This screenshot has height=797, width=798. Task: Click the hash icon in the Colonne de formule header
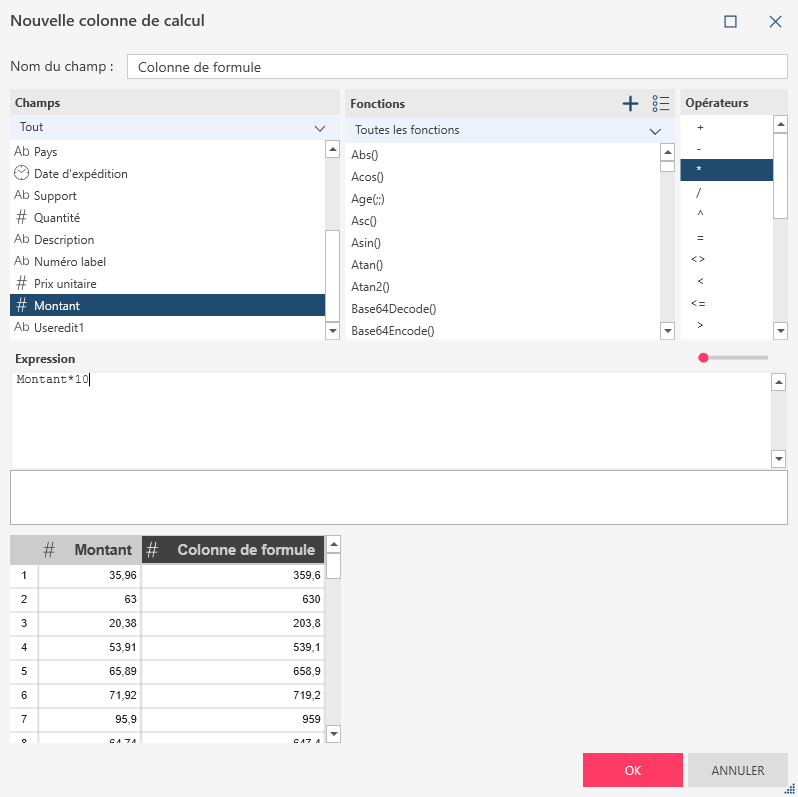pos(152,550)
